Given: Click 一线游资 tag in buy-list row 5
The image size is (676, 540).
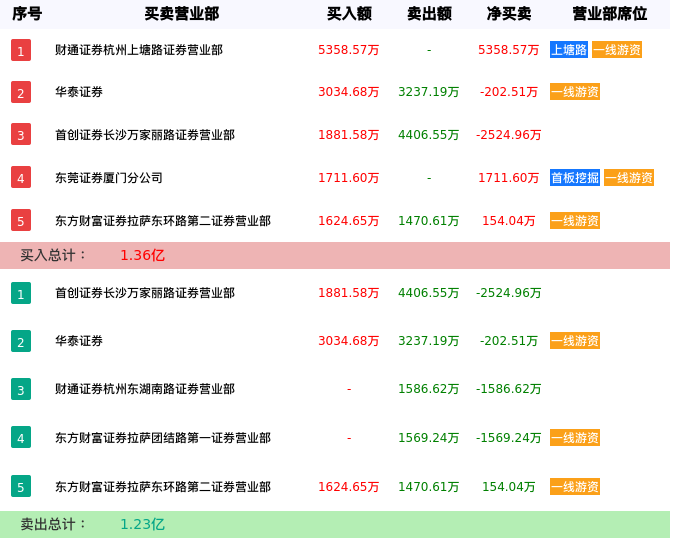Looking at the screenshot, I should click(x=575, y=221).
